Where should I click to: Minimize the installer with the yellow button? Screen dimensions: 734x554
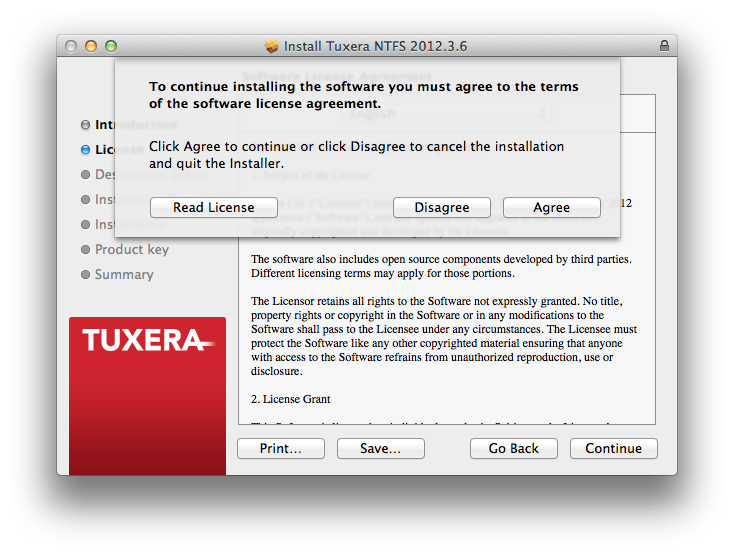coord(91,46)
